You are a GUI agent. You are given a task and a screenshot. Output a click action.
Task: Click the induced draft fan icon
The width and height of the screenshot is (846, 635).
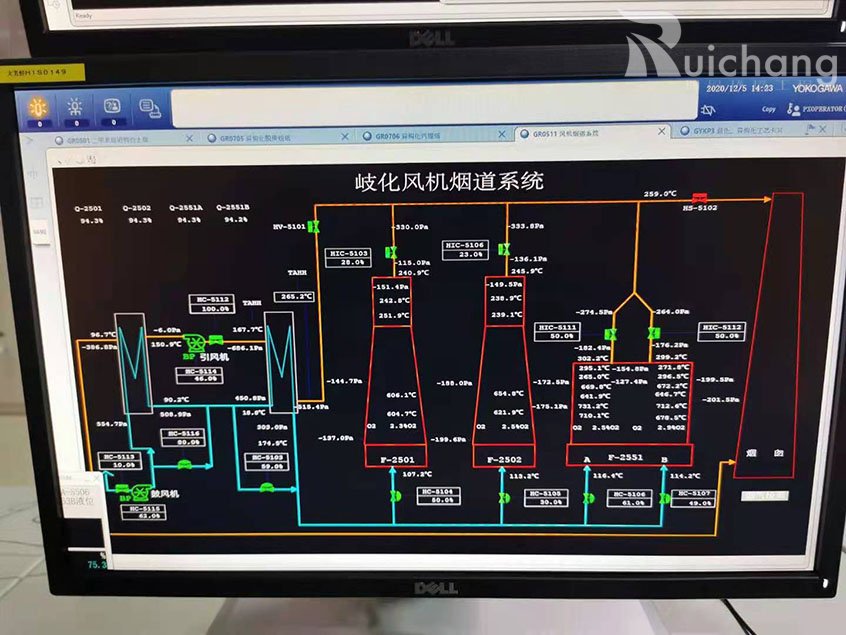click(x=190, y=343)
